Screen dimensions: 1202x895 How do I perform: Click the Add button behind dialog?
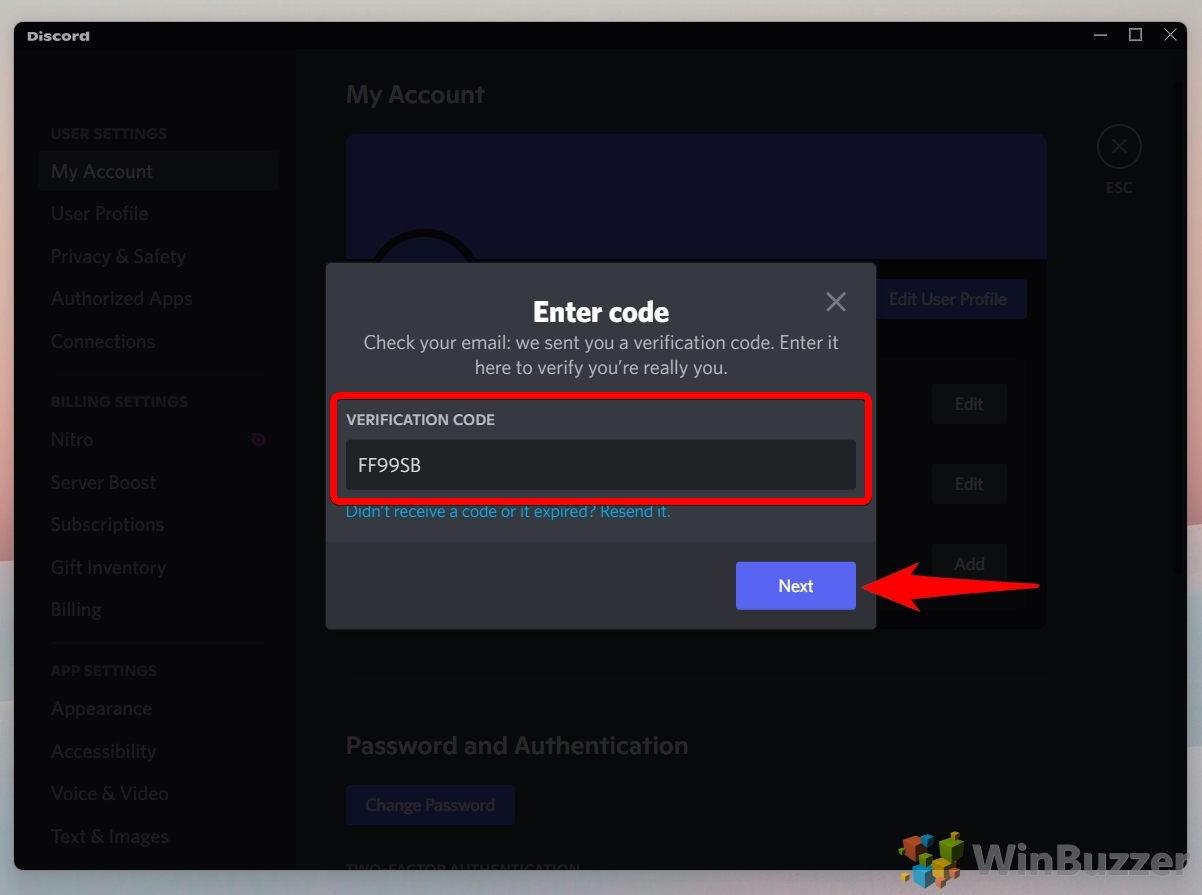[969, 564]
